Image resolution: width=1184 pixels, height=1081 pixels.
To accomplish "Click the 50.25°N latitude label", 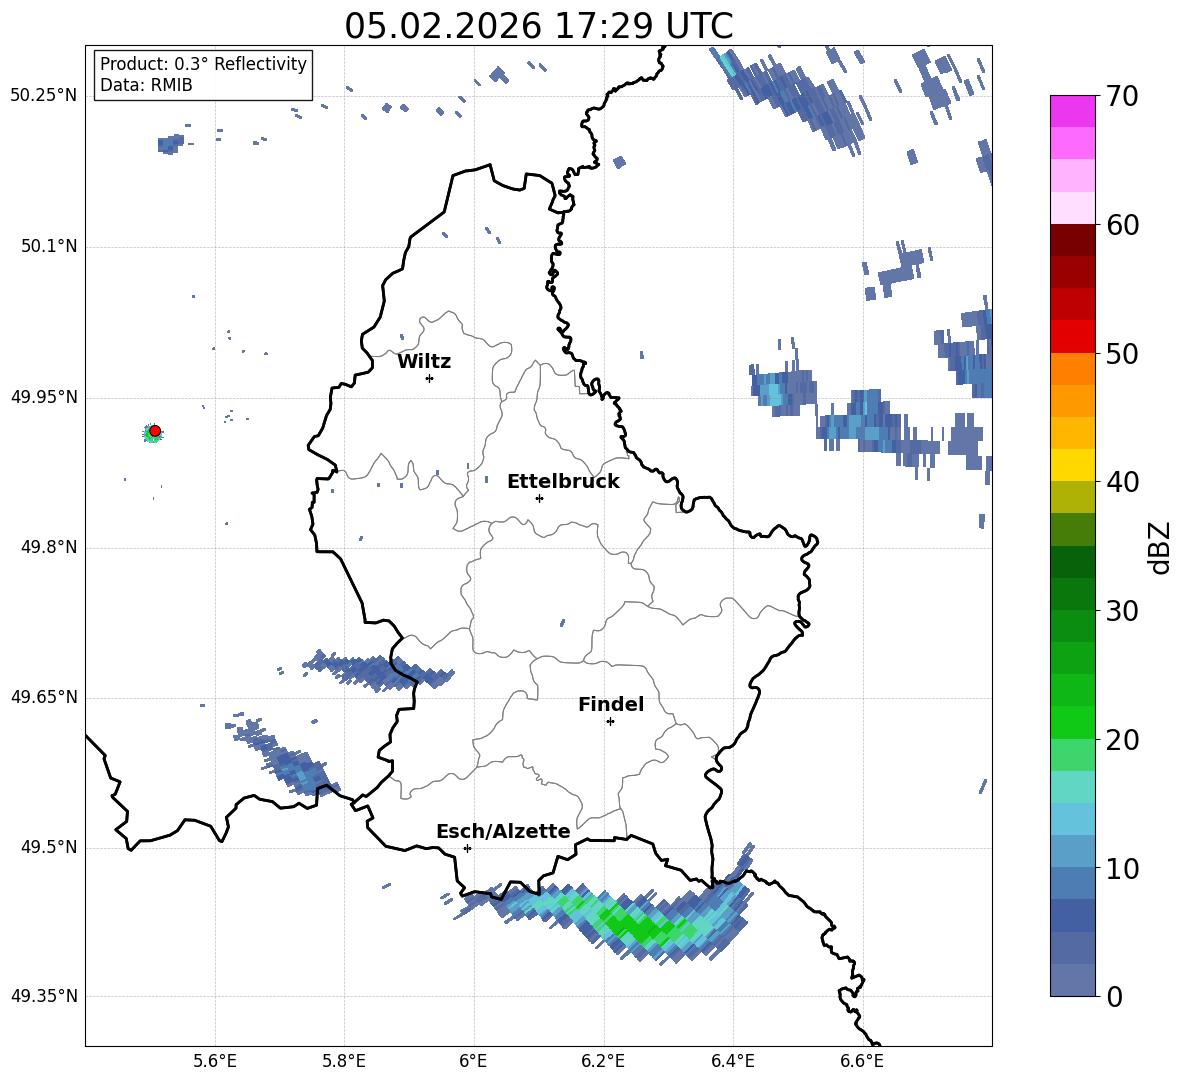I will pyautogui.click(x=44, y=96).
